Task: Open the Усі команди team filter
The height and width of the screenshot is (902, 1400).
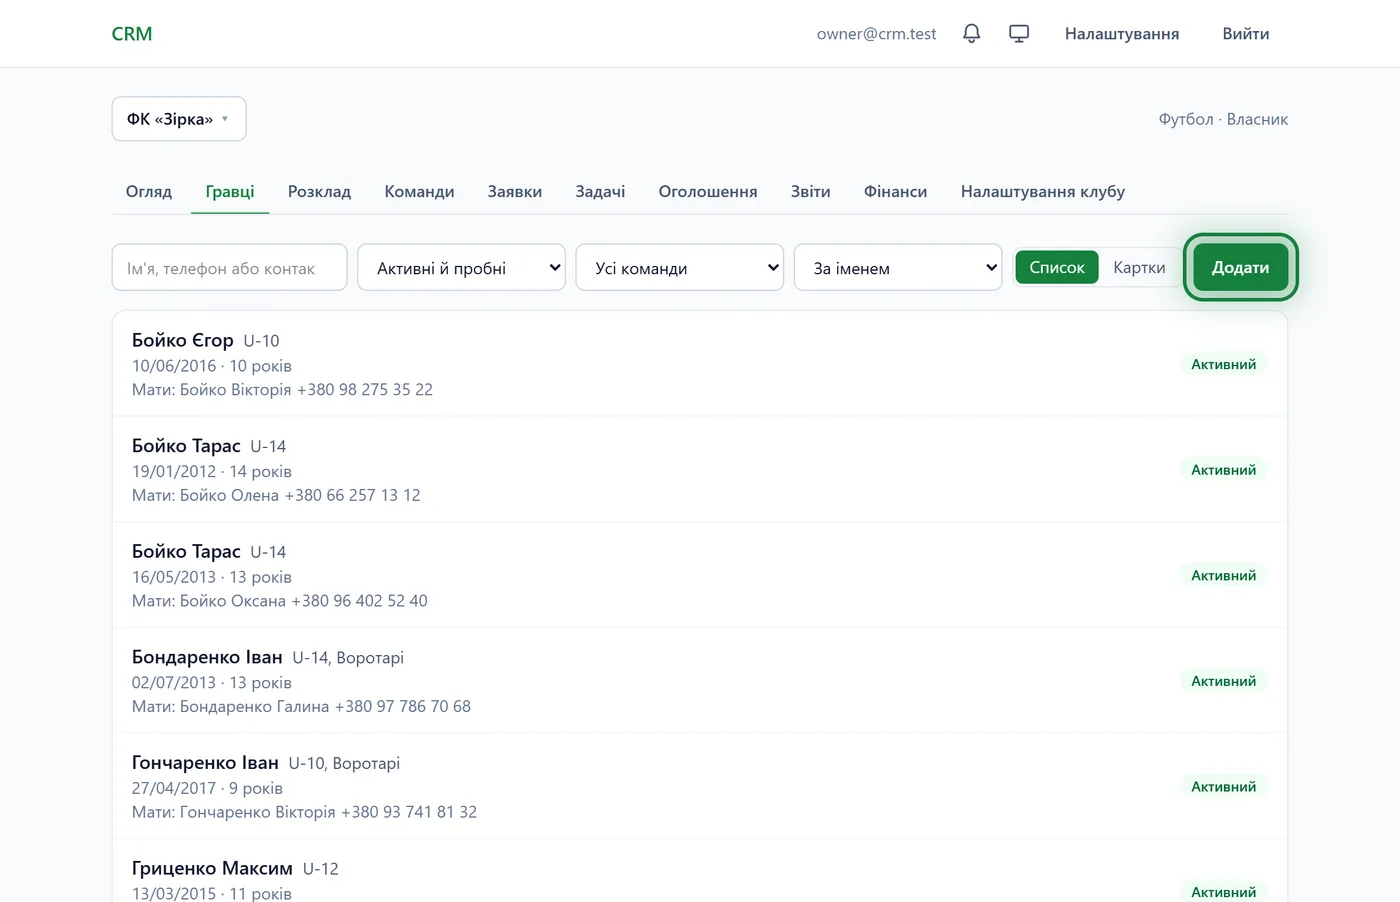Action: tap(680, 268)
